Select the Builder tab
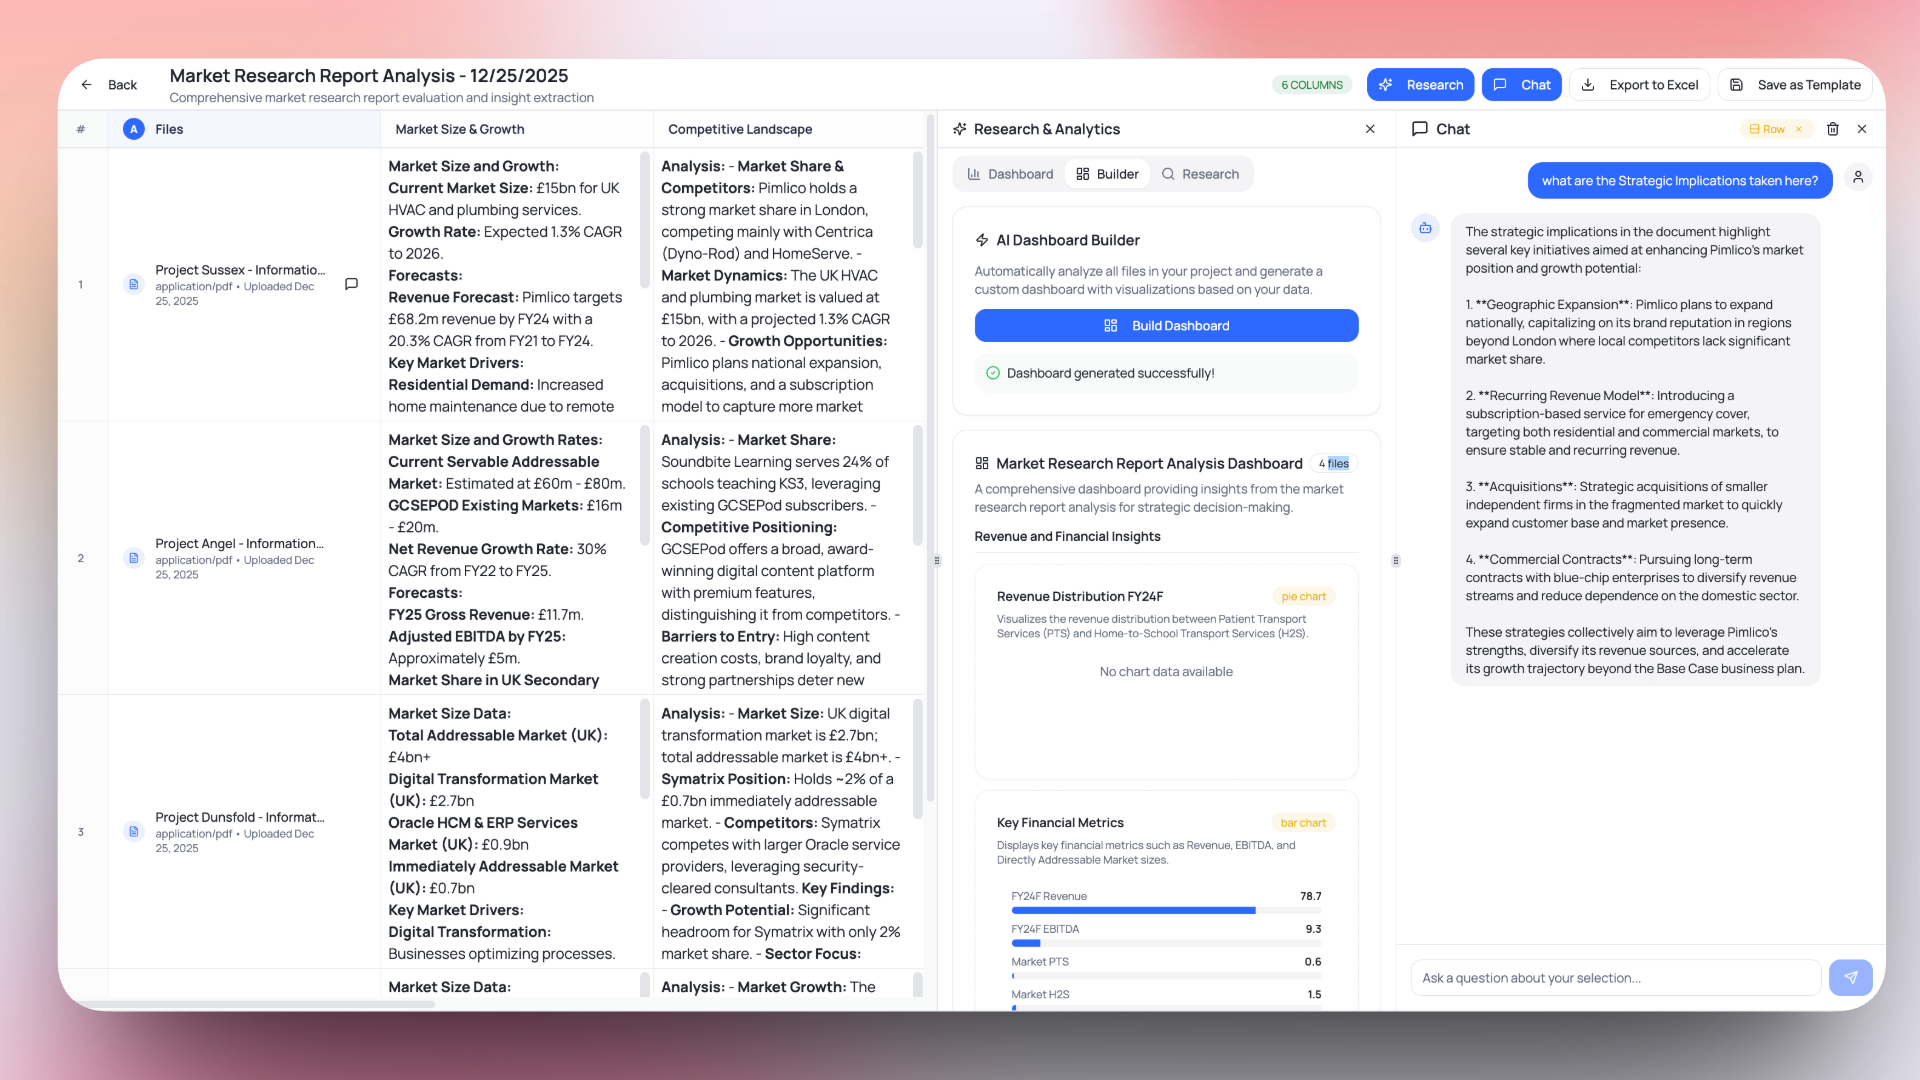The image size is (1920, 1080). coord(1107,173)
